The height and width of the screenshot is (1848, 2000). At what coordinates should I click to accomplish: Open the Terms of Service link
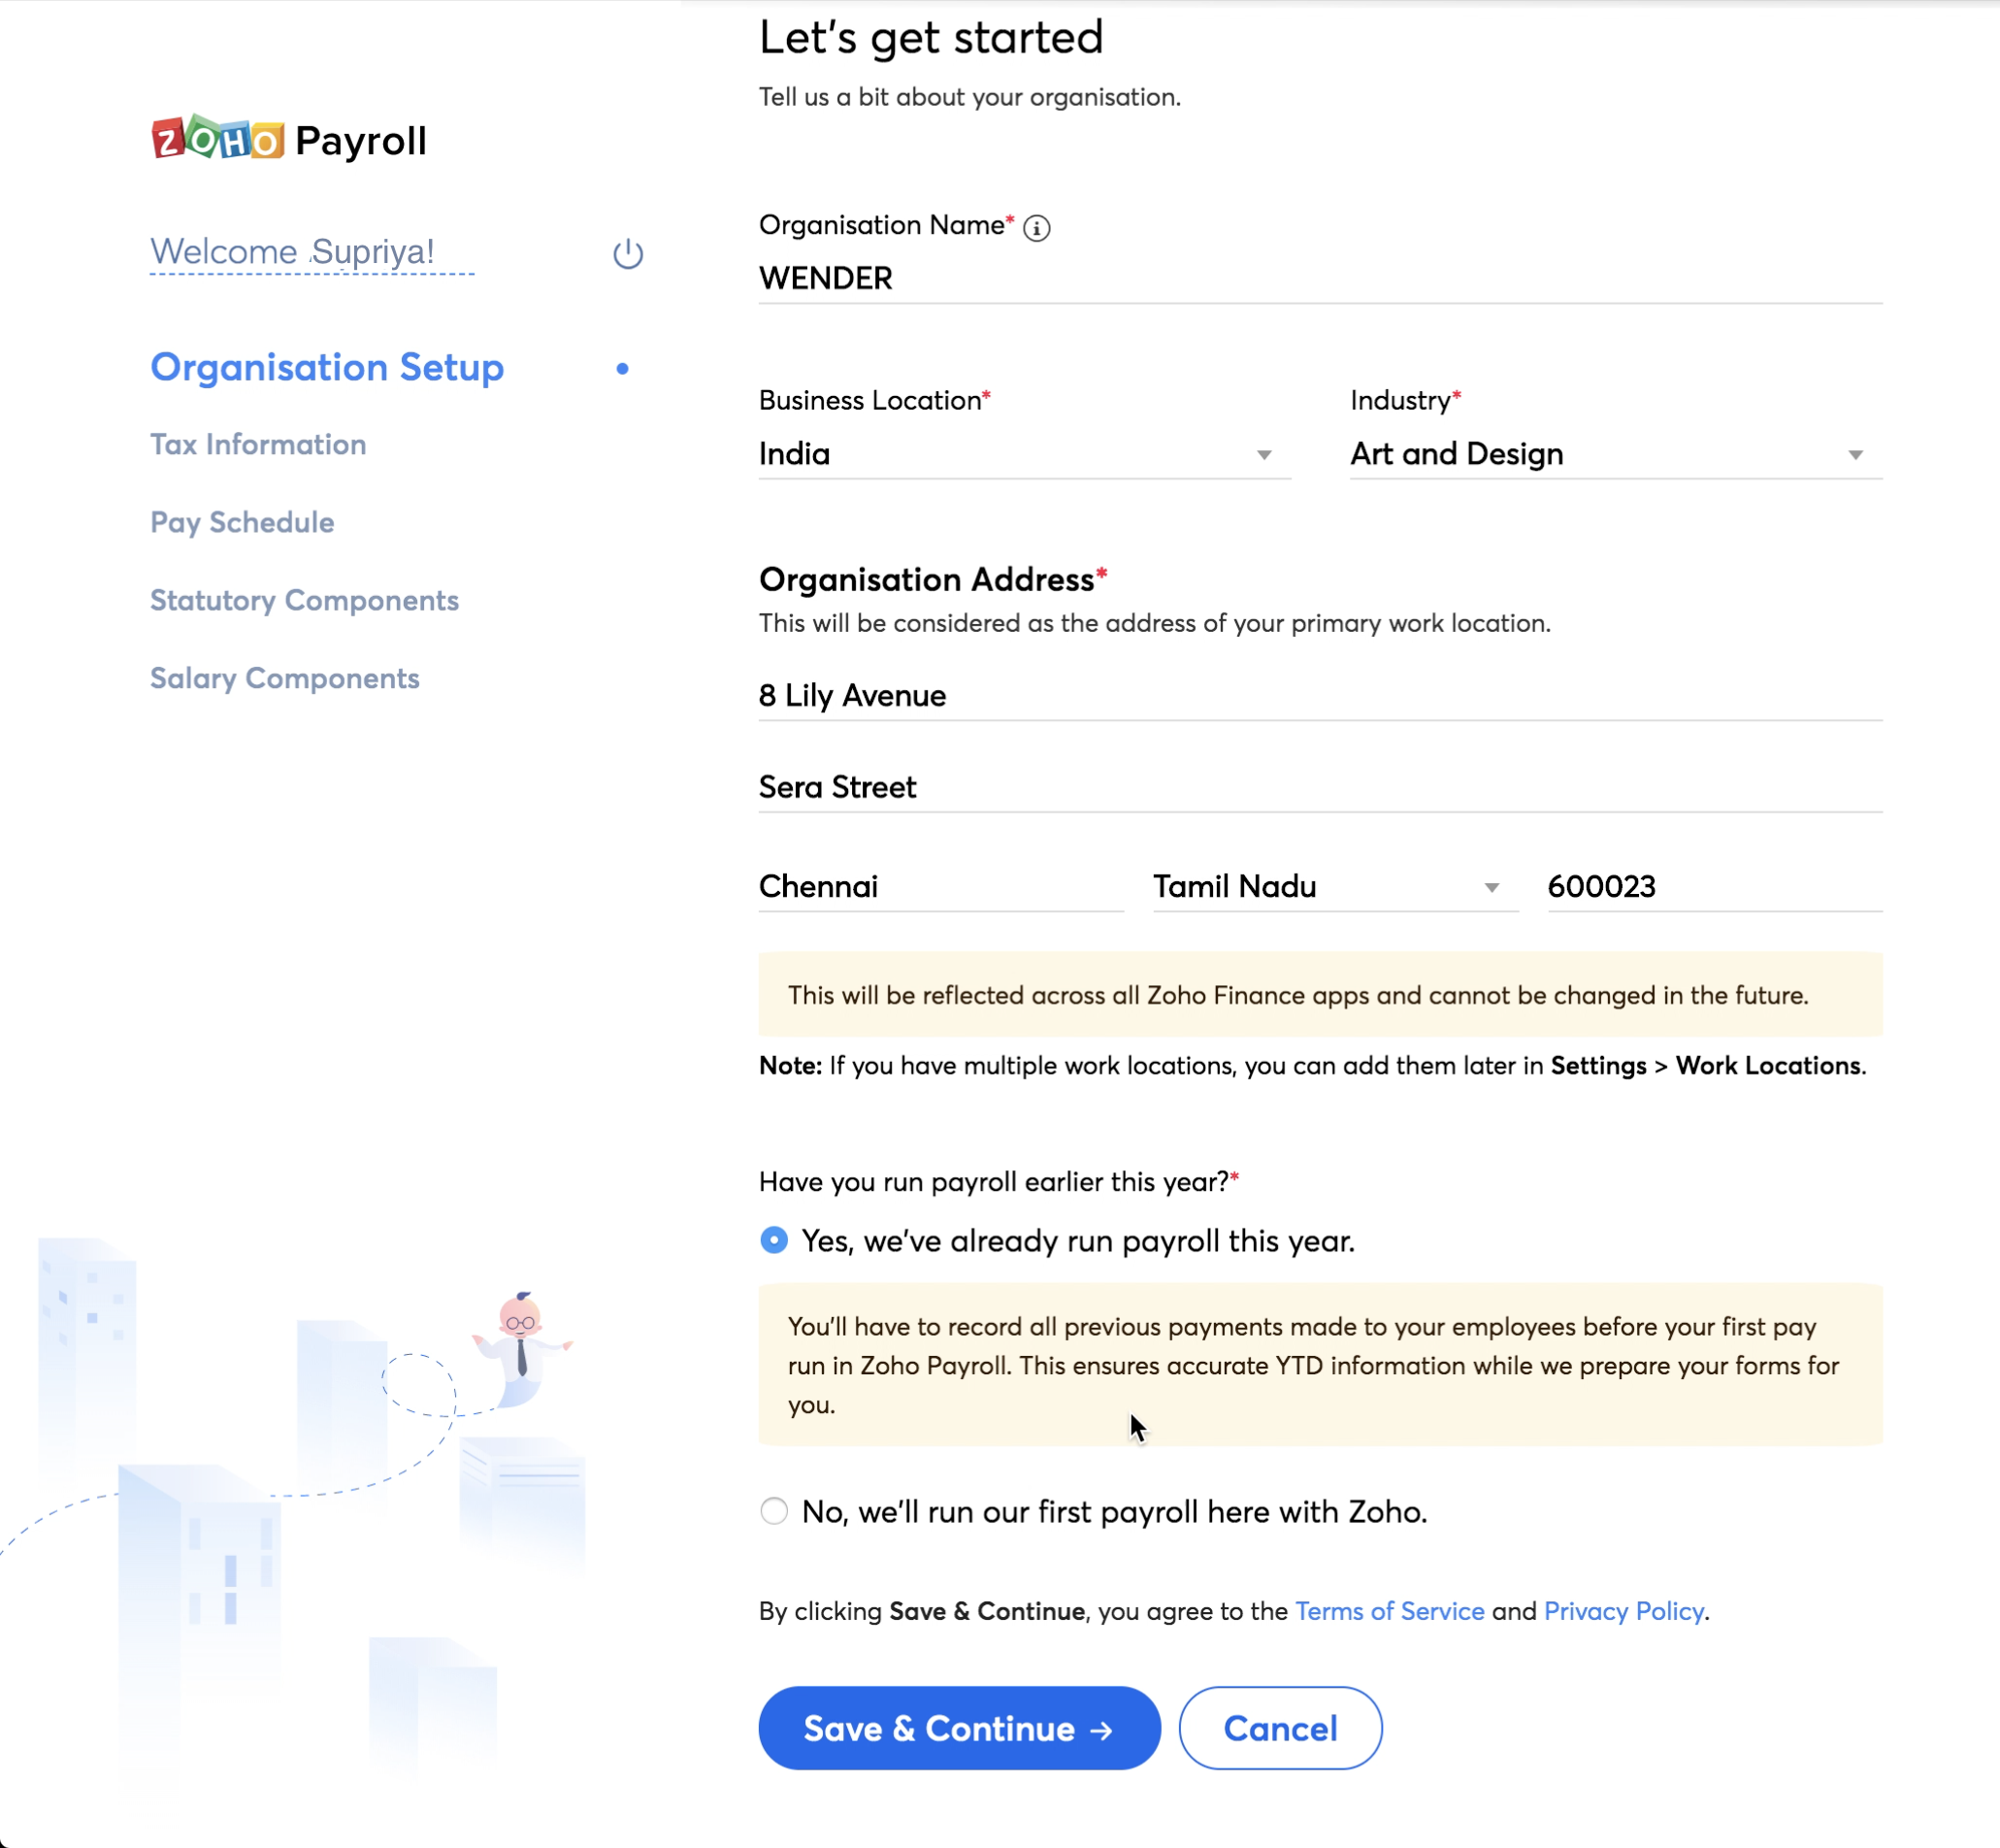click(1388, 1611)
